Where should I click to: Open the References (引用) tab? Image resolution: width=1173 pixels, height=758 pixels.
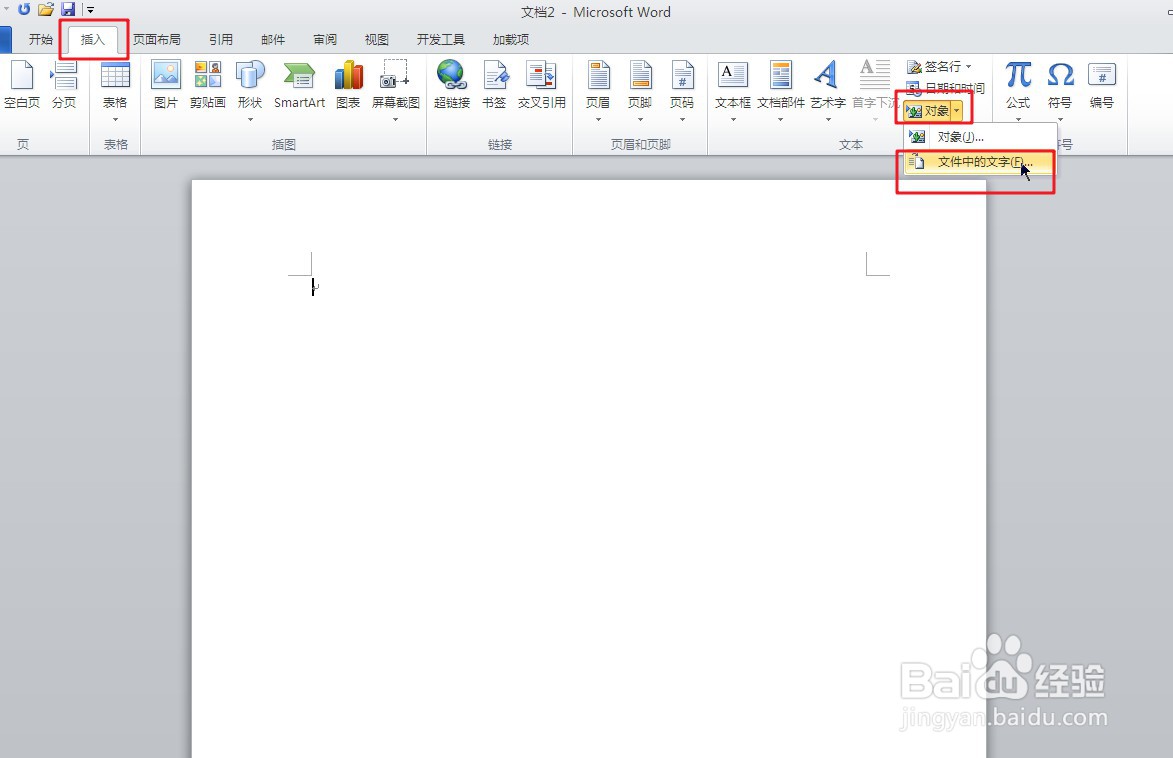[x=221, y=40]
